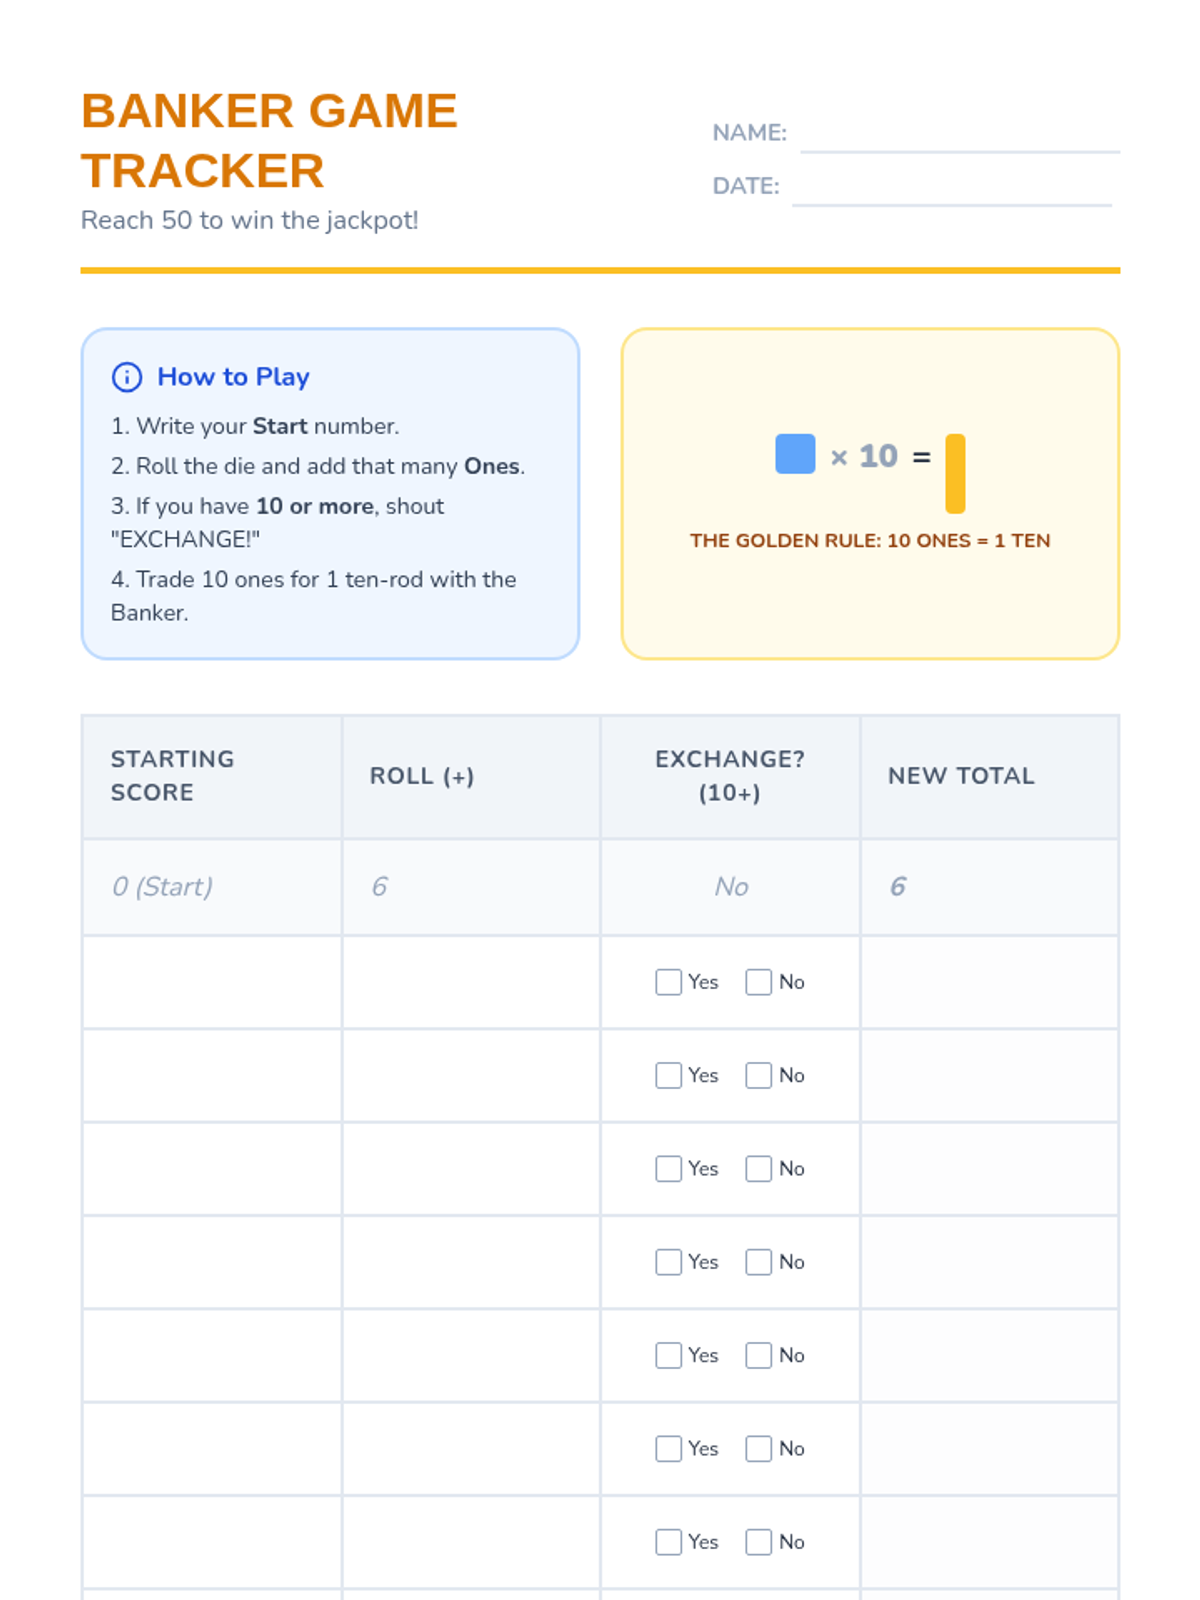Click the blue ones square icon
The width and height of the screenshot is (1200, 1600).
coord(795,454)
